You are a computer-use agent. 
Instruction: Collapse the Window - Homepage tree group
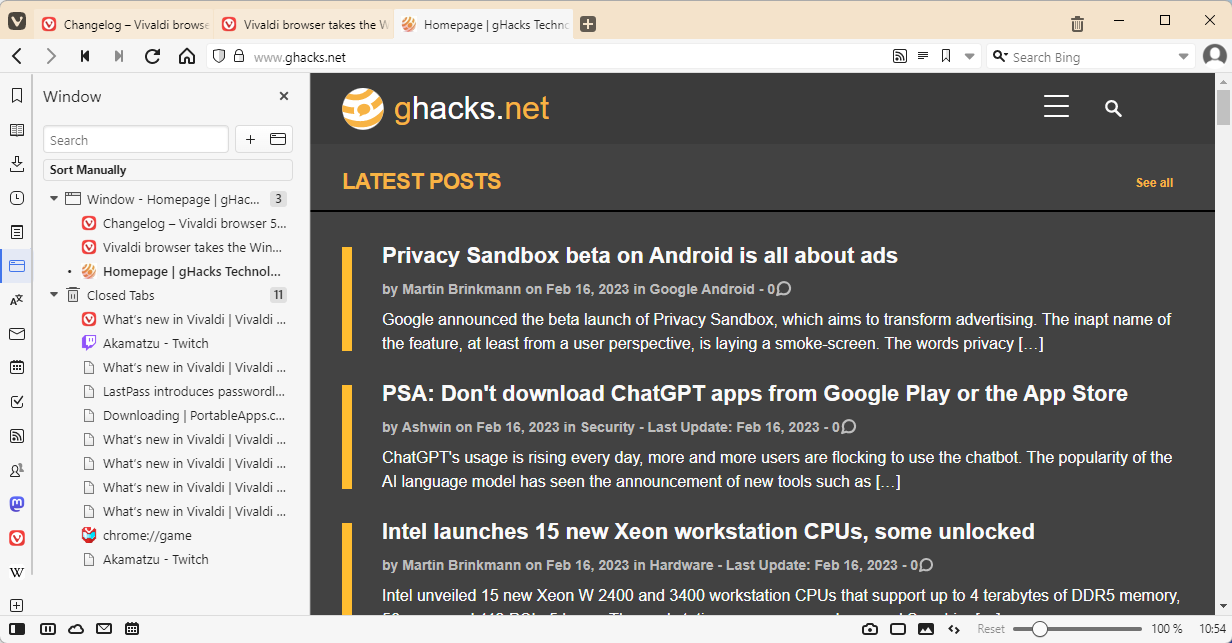point(54,200)
